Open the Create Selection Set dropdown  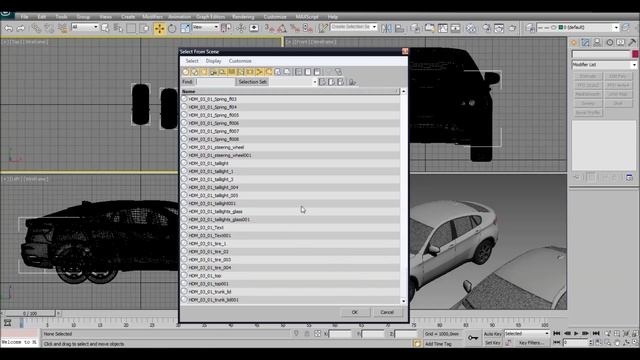click(x=354, y=27)
